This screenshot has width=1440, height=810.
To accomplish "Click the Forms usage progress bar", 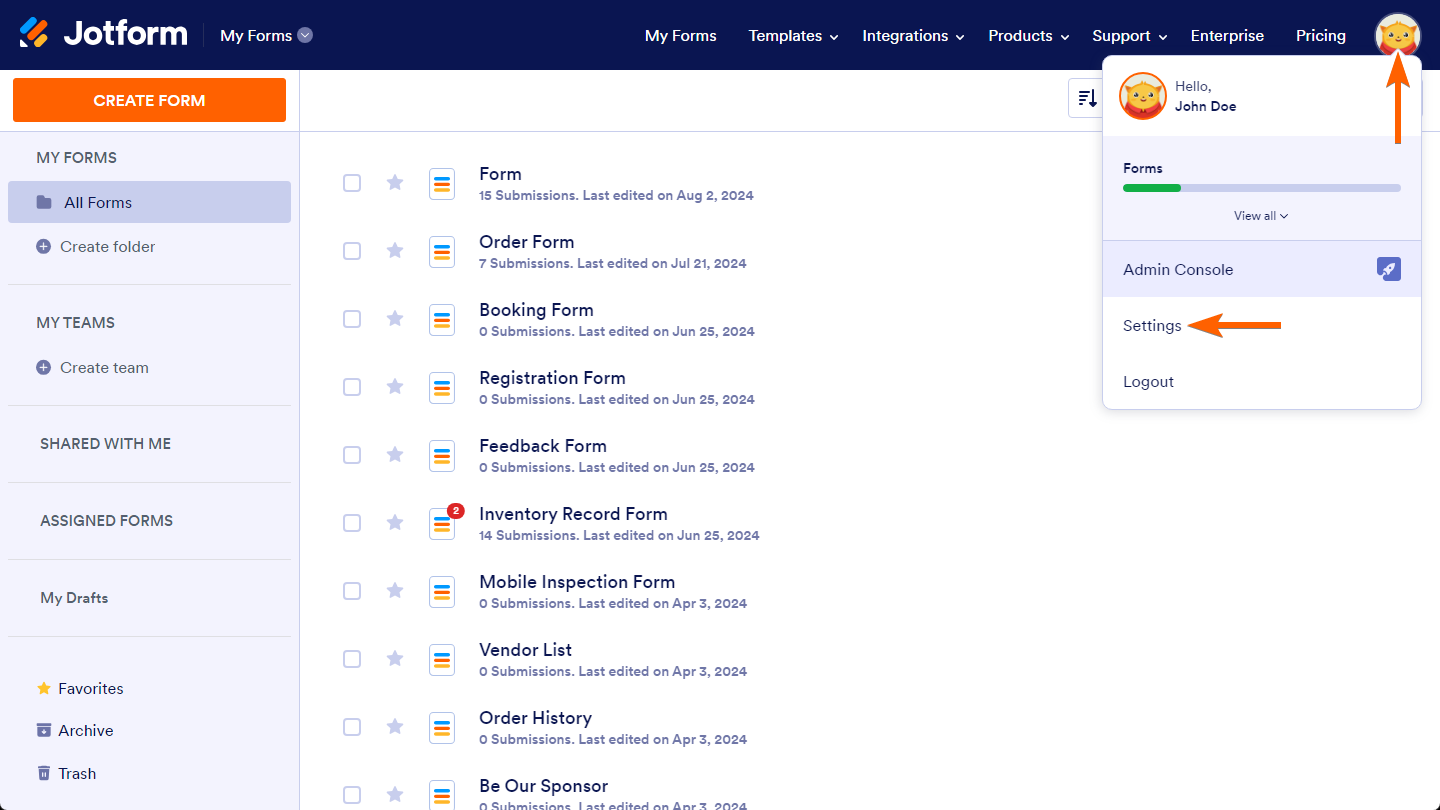I will [1262, 188].
